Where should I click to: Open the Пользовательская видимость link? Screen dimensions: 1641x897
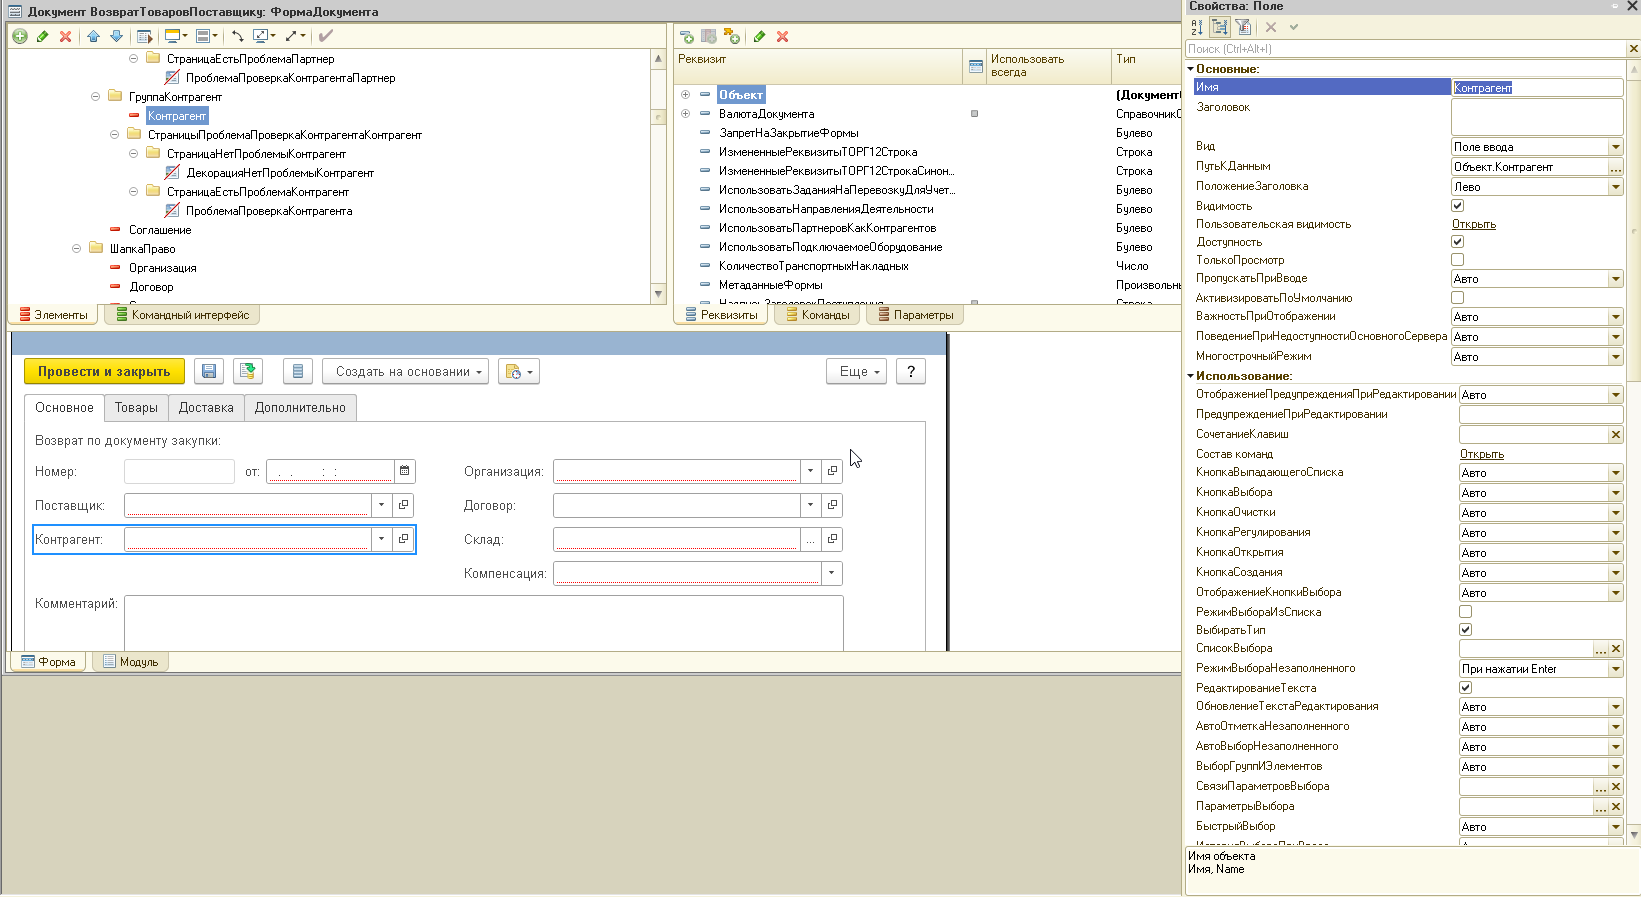pyautogui.click(x=1473, y=224)
